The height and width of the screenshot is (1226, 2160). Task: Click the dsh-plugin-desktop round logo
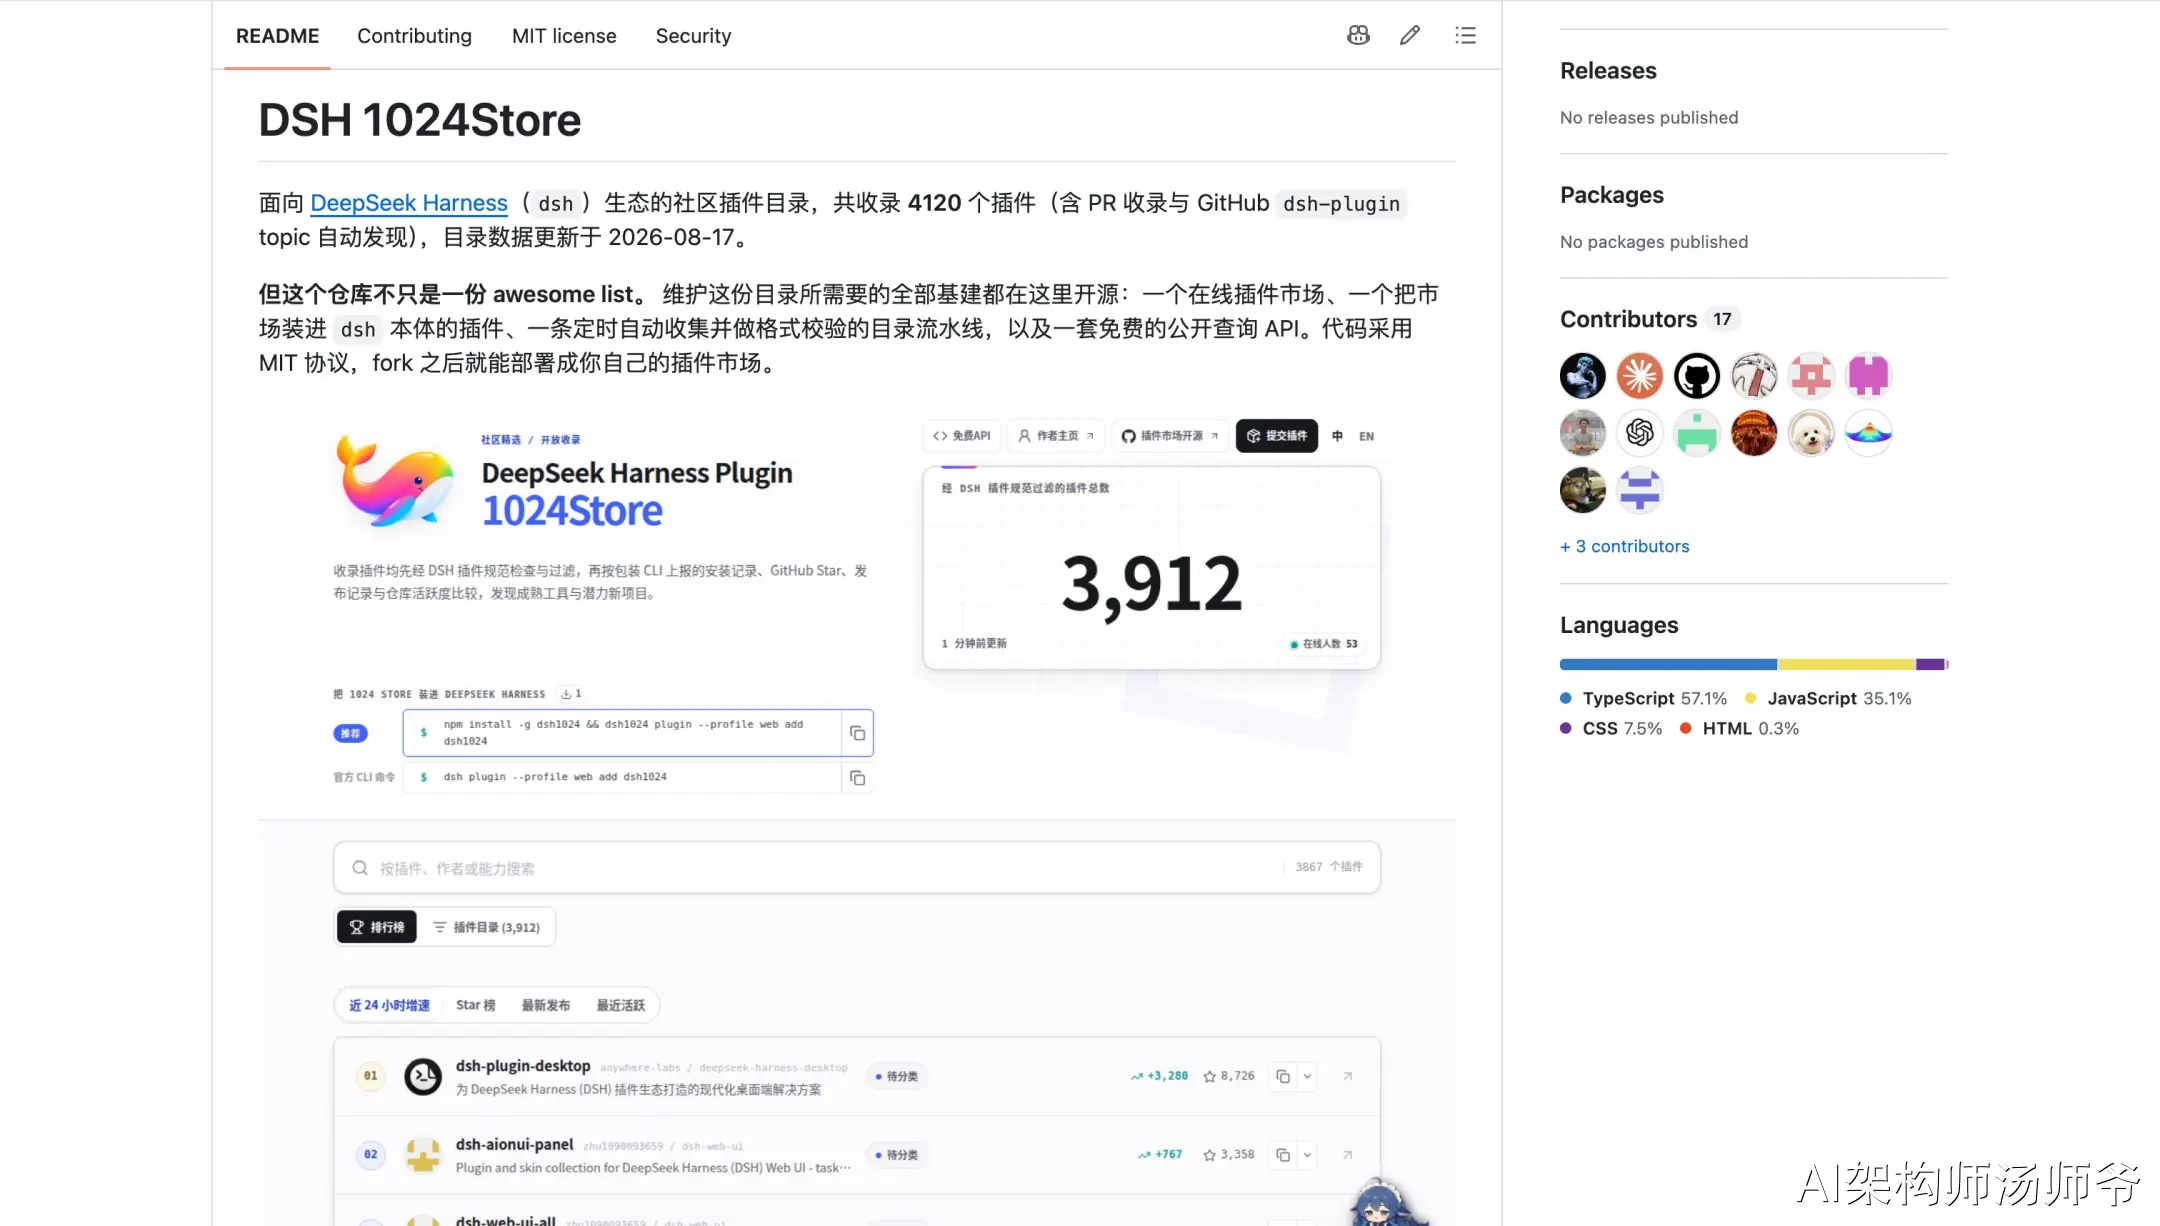point(423,1076)
